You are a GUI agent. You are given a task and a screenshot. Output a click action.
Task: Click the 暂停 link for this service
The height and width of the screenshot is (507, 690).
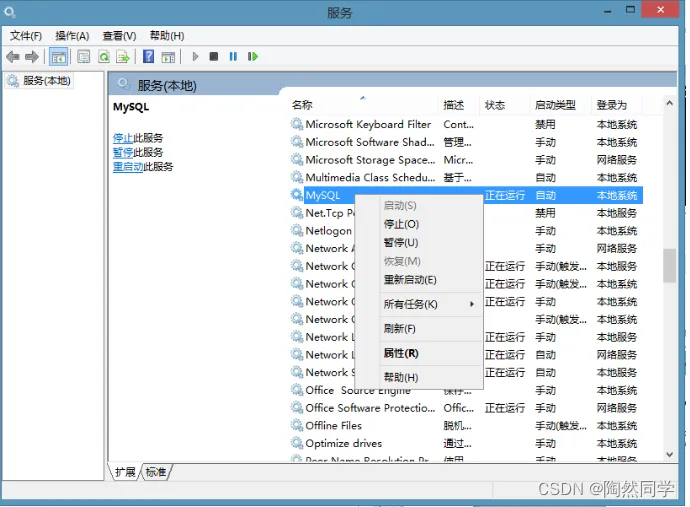[x=123, y=152]
